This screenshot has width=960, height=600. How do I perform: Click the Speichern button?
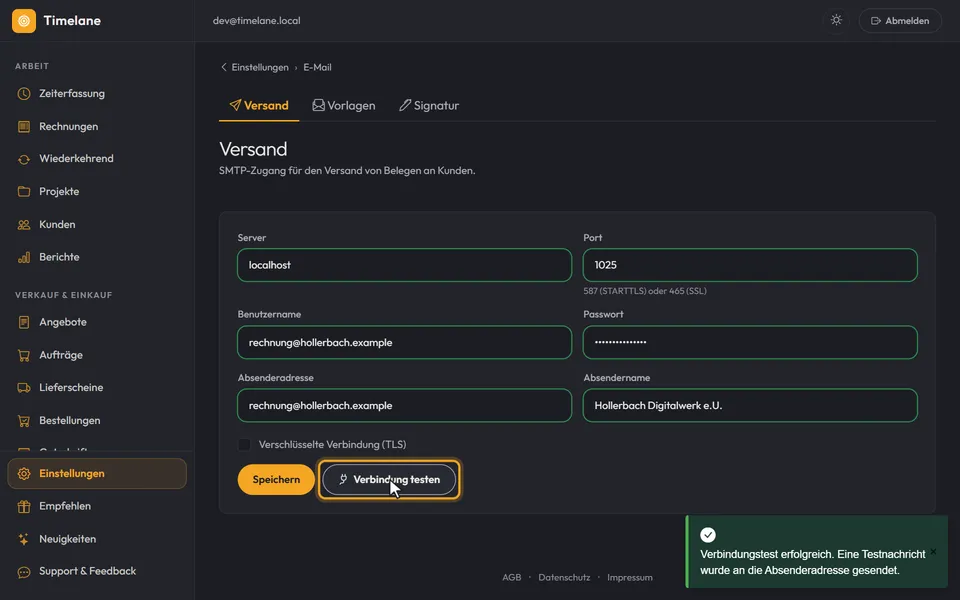tap(276, 479)
